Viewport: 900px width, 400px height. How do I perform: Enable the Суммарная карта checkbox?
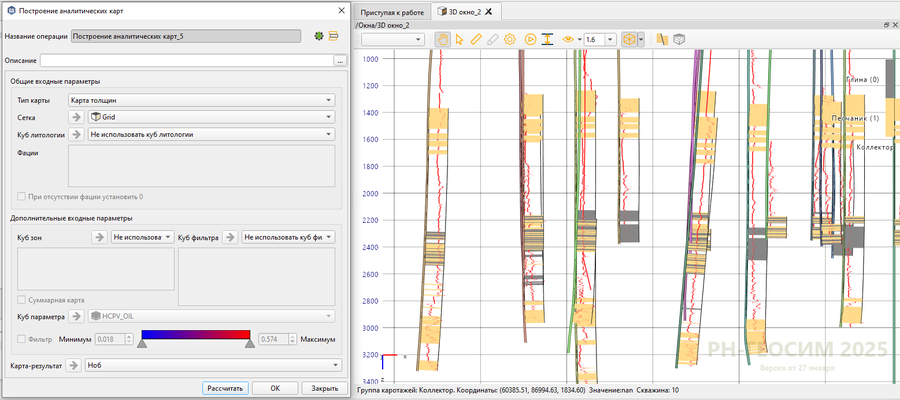click(x=23, y=299)
